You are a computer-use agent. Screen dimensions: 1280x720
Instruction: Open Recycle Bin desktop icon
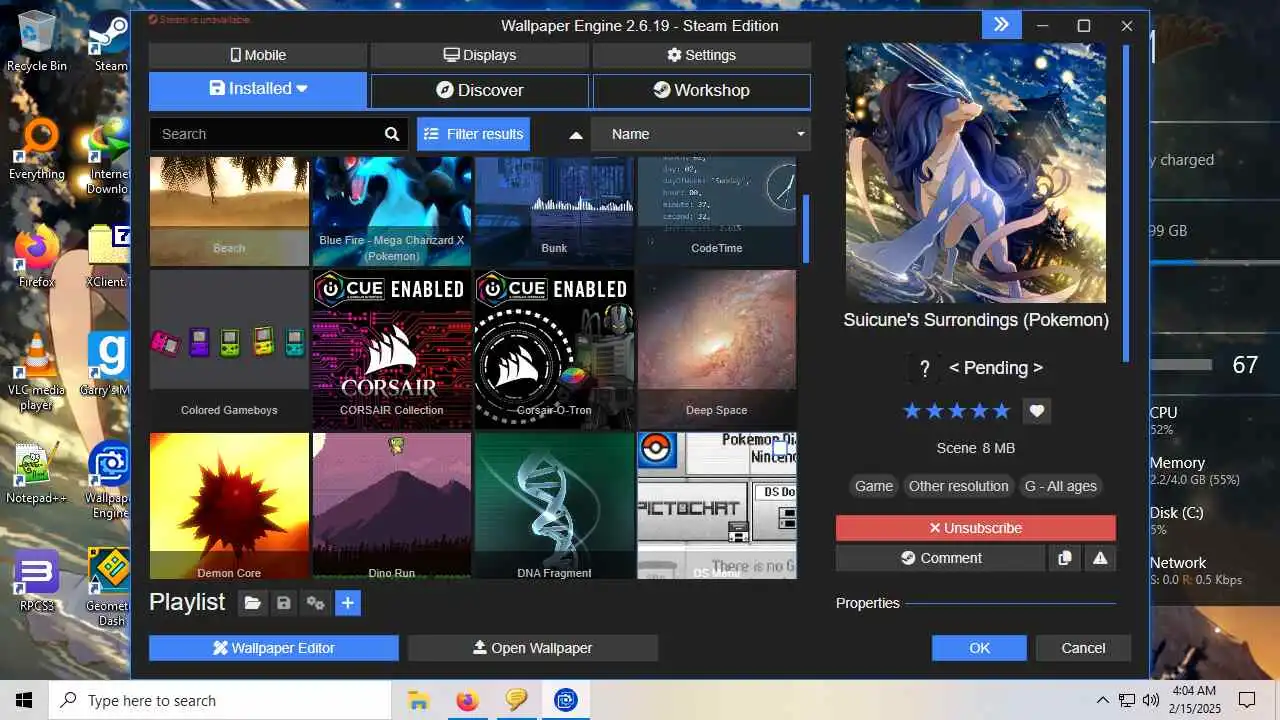click(x=37, y=42)
